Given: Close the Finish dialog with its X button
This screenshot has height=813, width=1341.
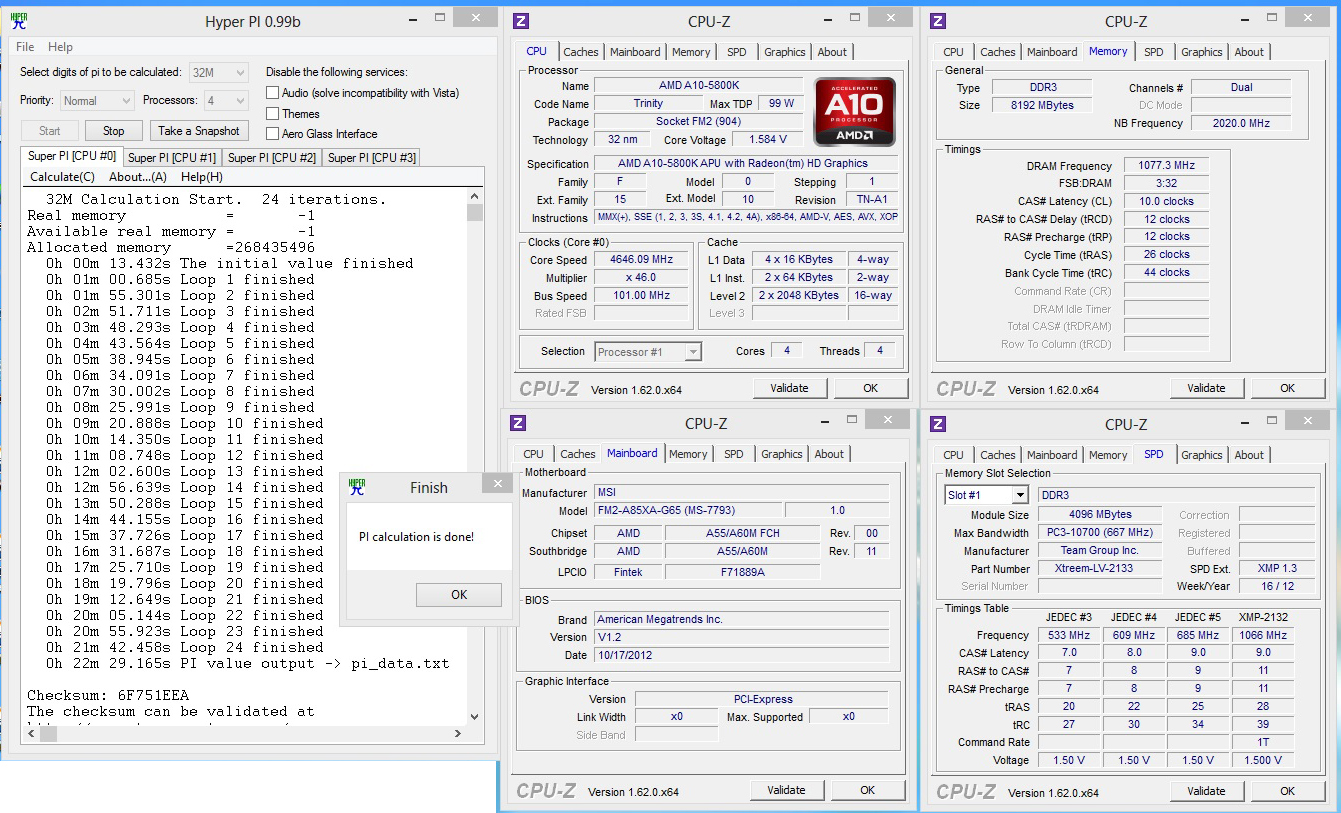Looking at the screenshot, I should click(x=497, y=484).
